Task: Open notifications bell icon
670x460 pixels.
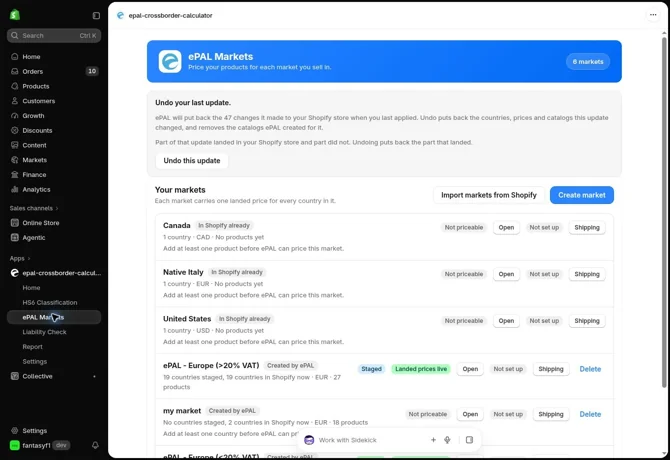Action: [x=95, y=445]
